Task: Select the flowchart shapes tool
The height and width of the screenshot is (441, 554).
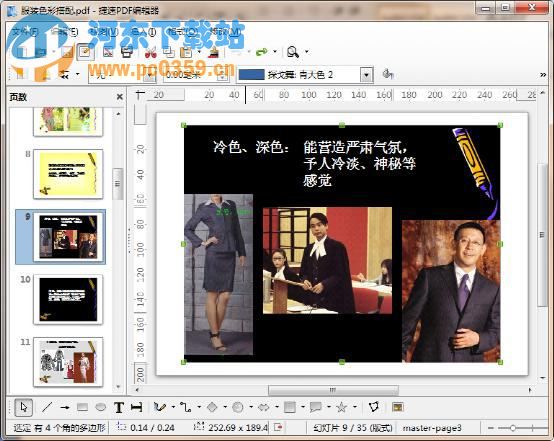Action: point(290,407)
